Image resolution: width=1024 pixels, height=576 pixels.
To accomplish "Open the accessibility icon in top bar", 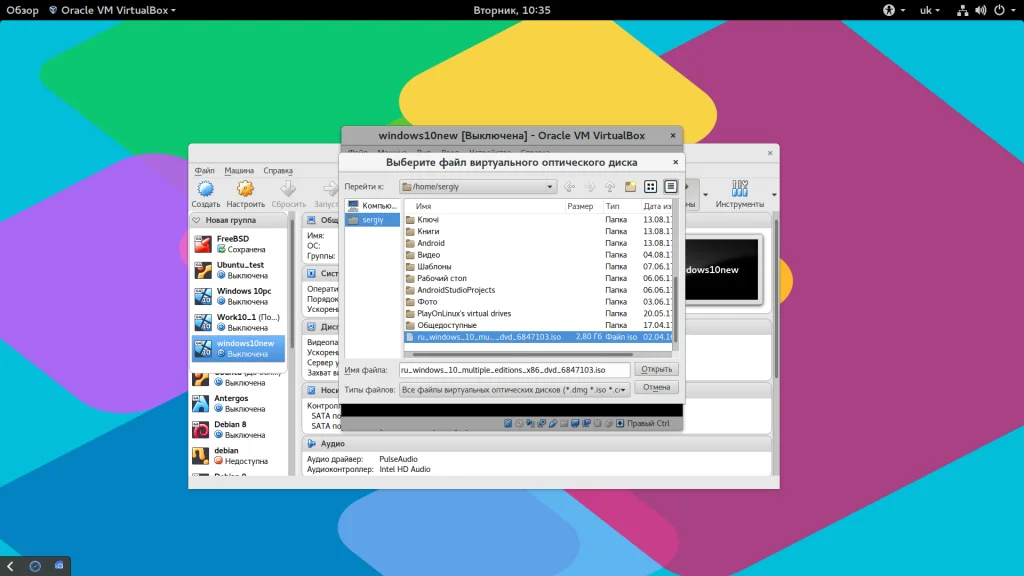I will coord(887,10).
